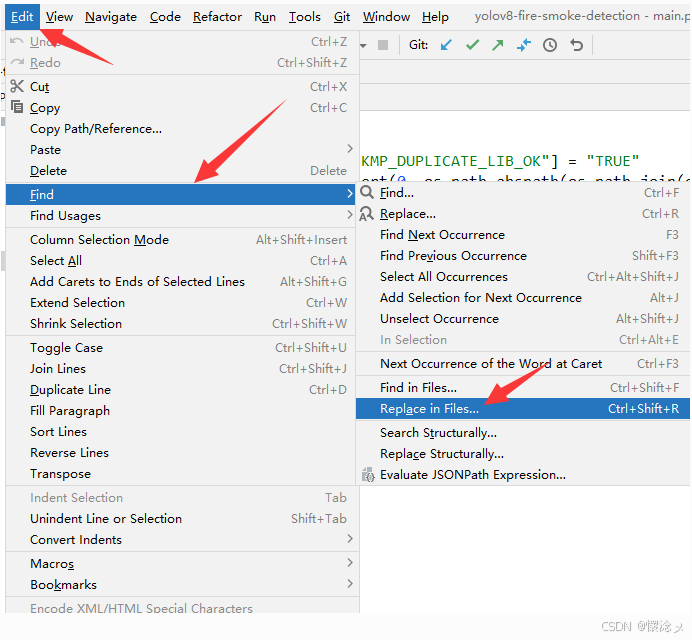
Task: Open Git Show History clock icon
Action: point(549,45)
